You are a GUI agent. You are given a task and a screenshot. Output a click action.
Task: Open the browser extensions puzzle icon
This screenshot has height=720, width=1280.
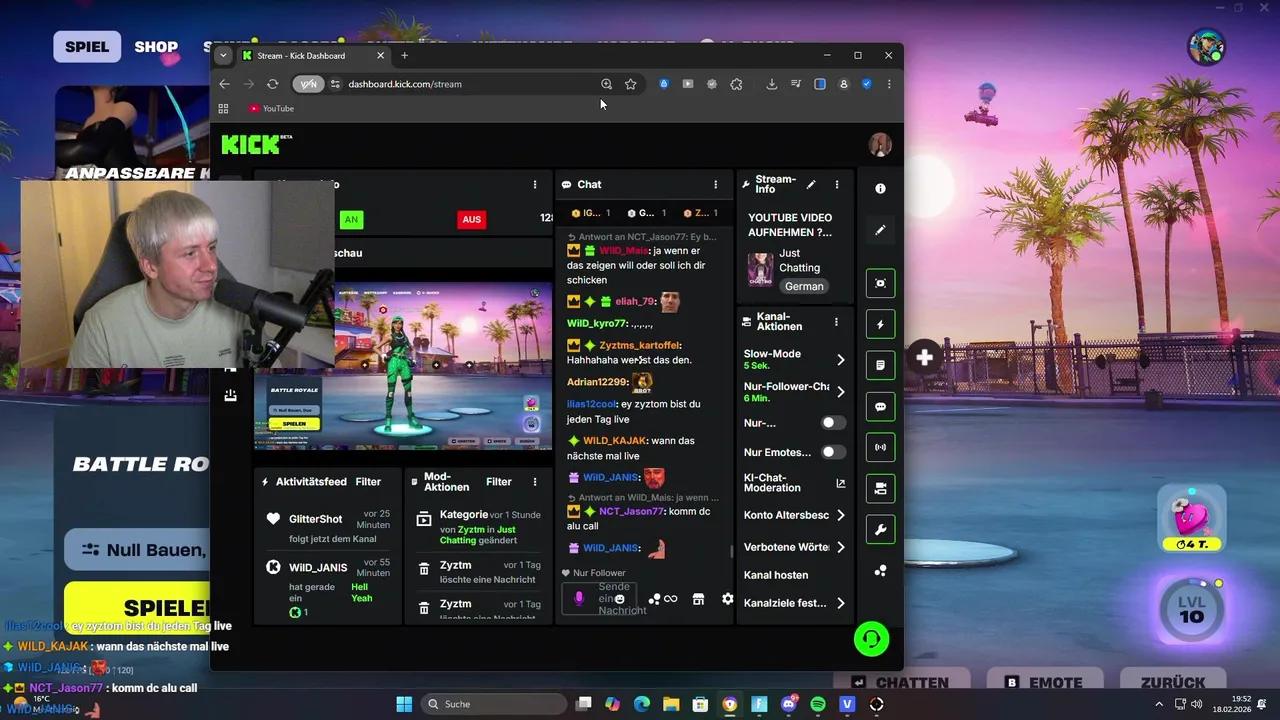pos(736,84)
